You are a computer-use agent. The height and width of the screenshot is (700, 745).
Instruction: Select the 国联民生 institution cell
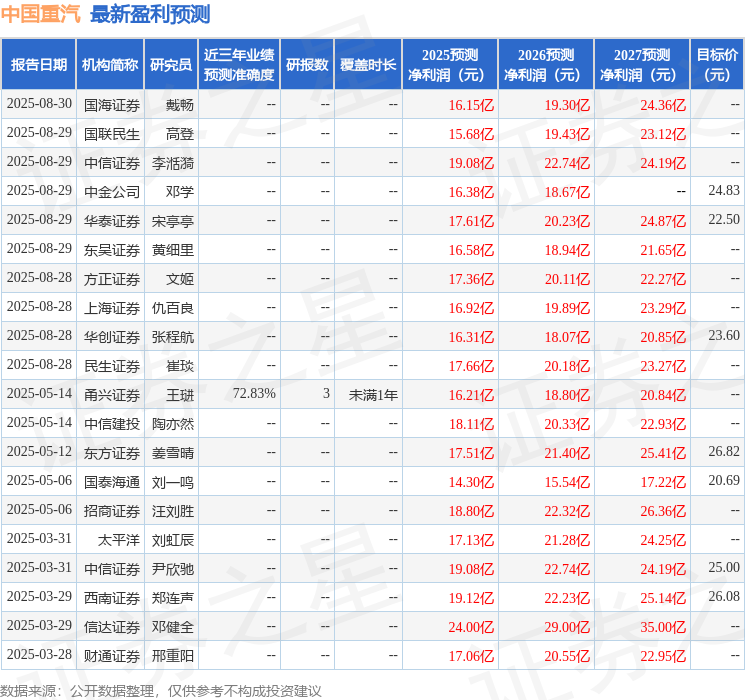click(x=112, y=134)
